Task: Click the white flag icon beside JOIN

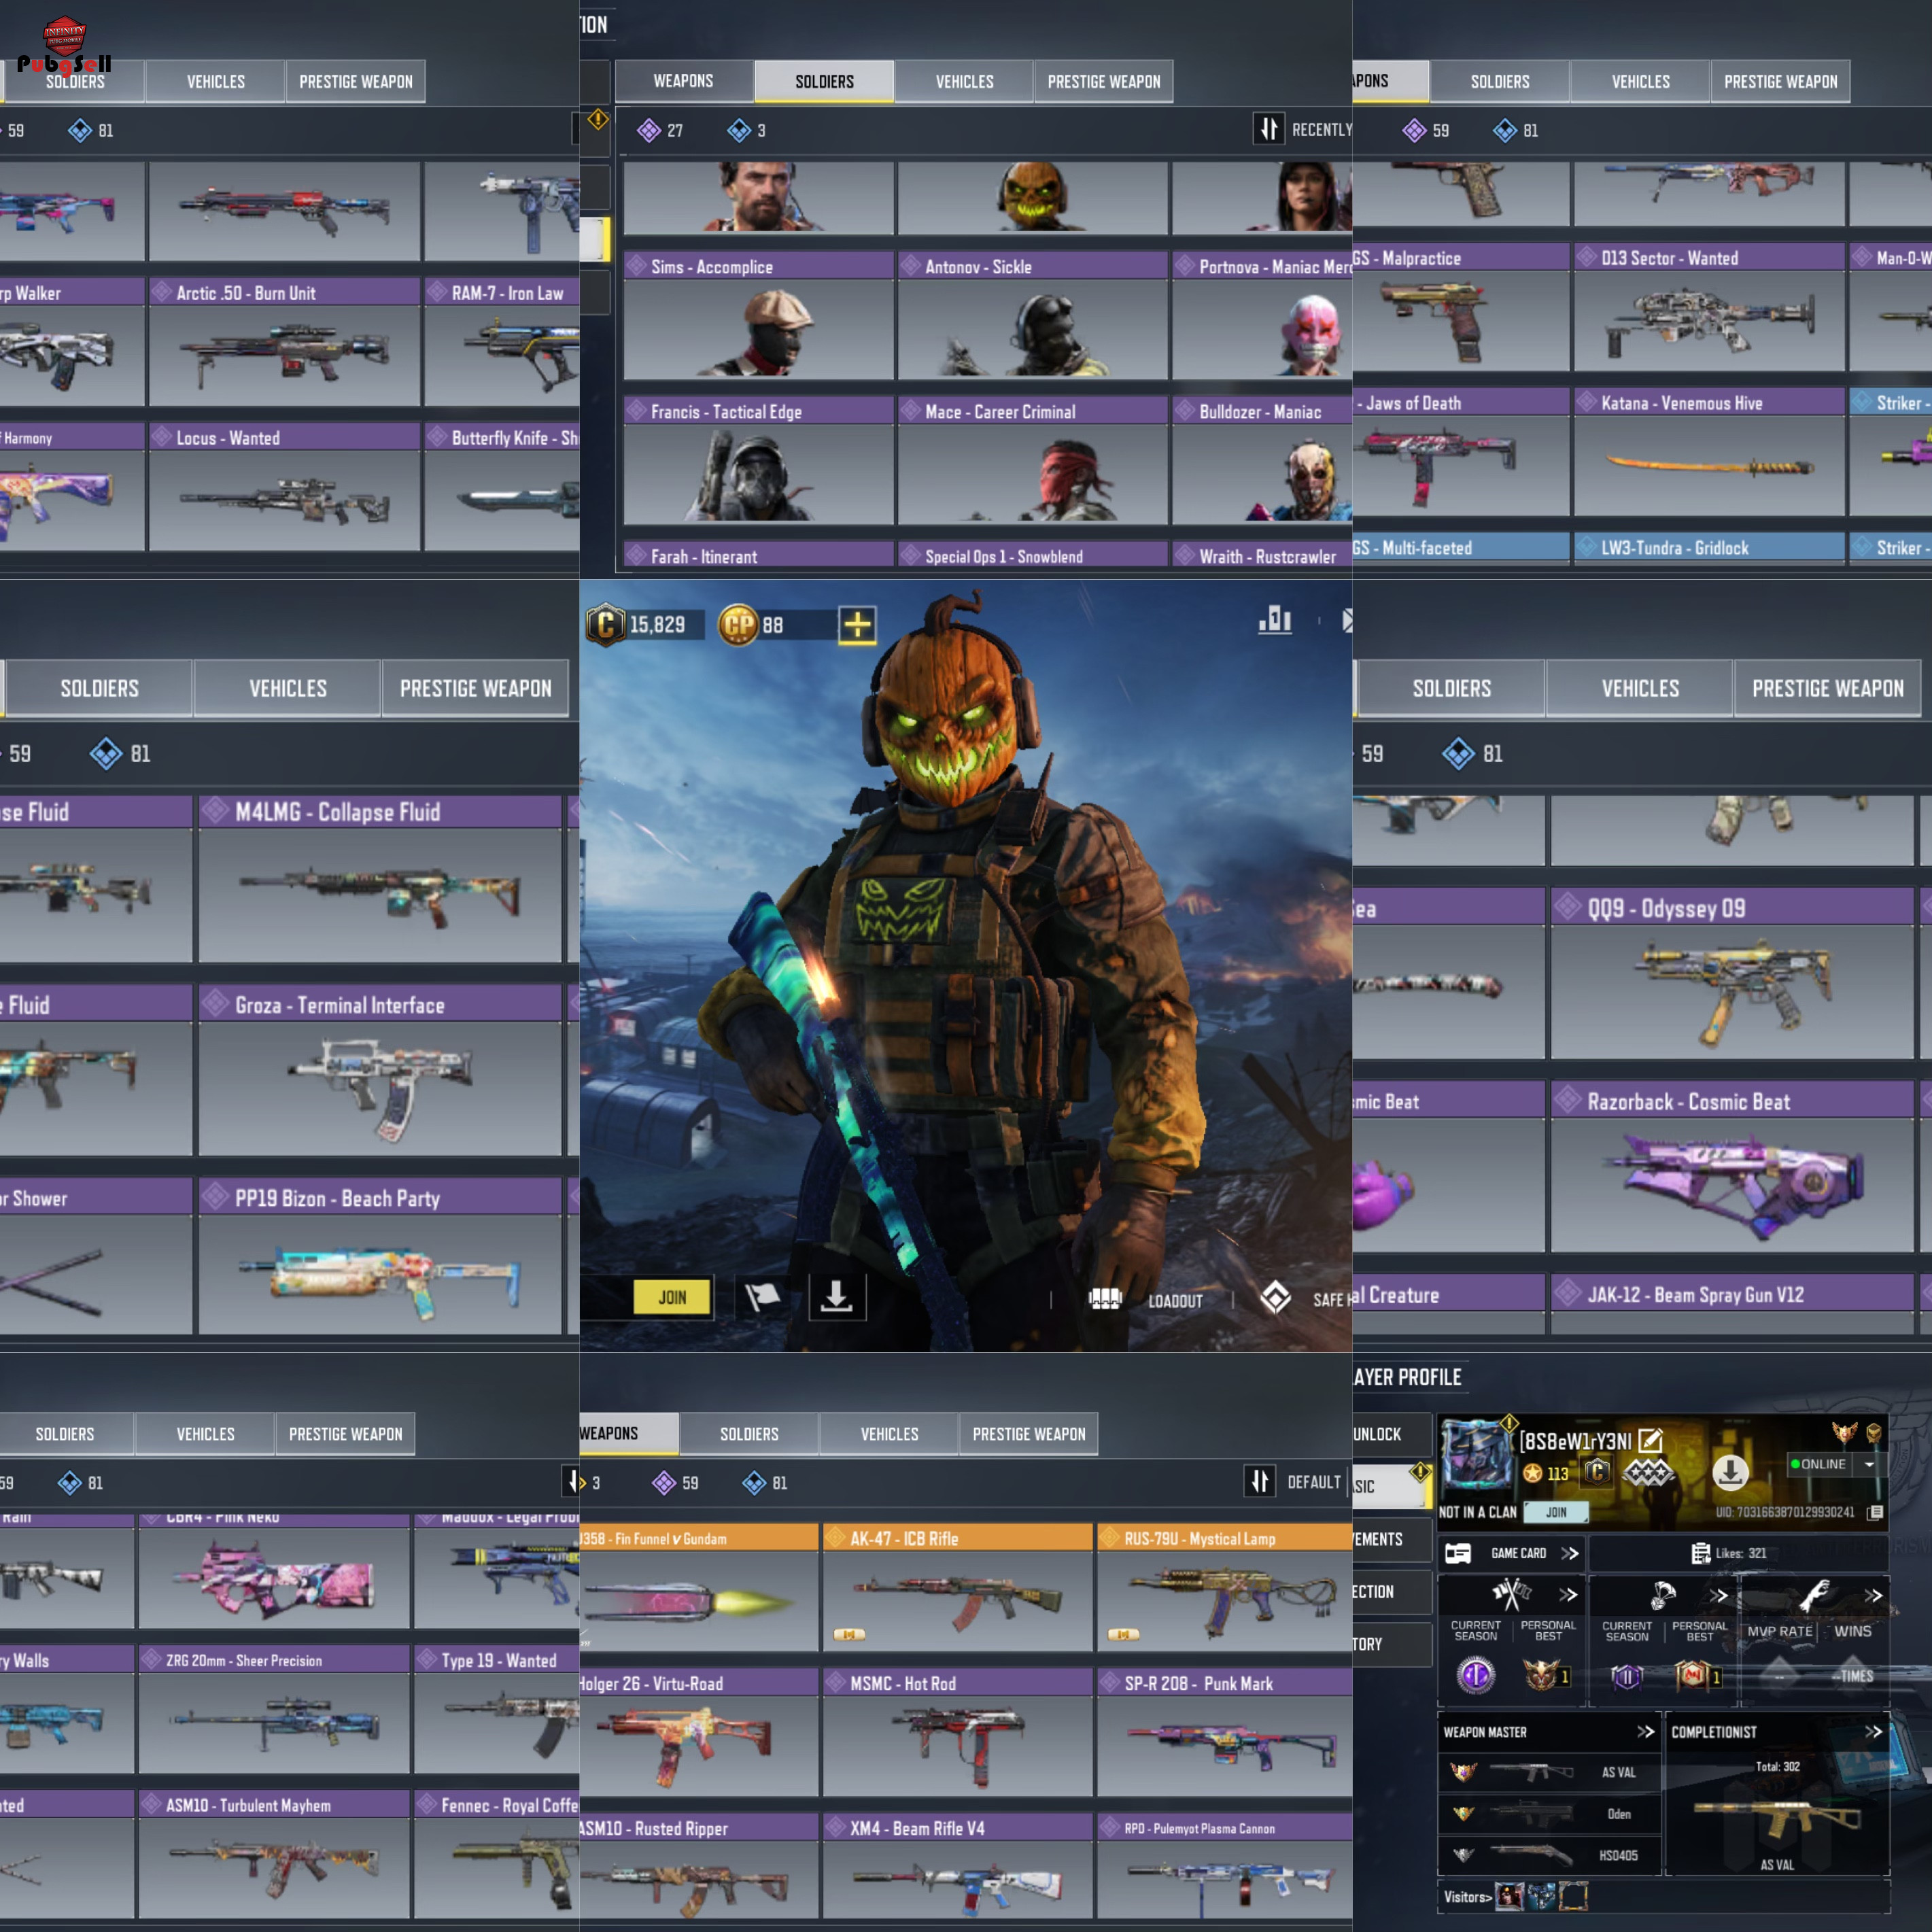Action: (762, 1298)
